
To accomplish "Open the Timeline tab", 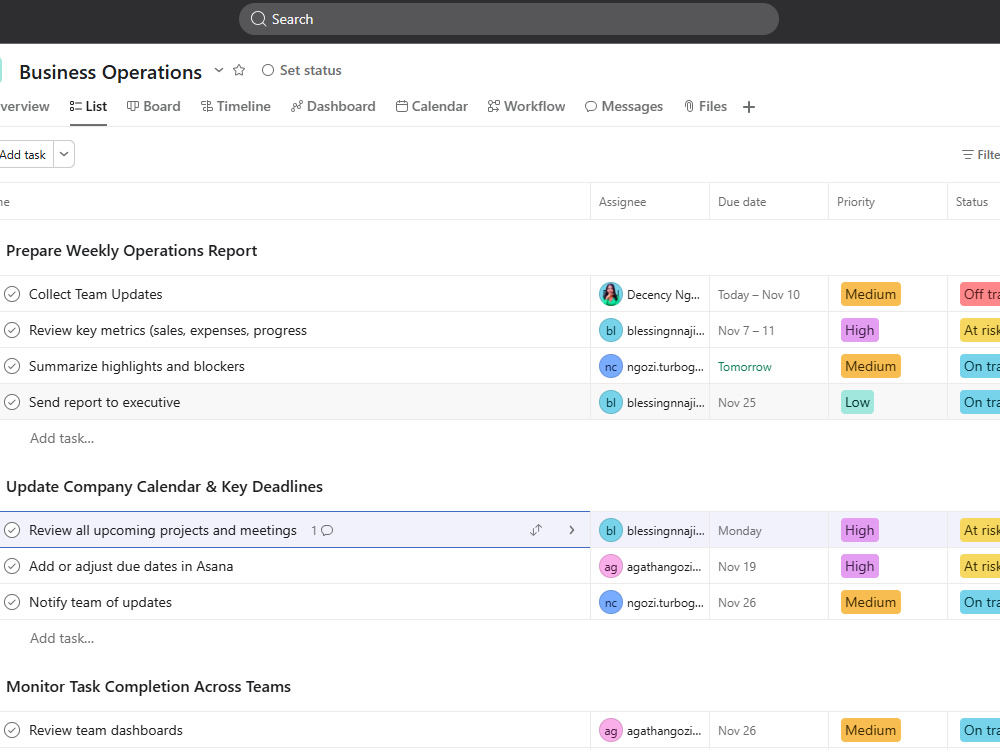I will click(235, 107).
